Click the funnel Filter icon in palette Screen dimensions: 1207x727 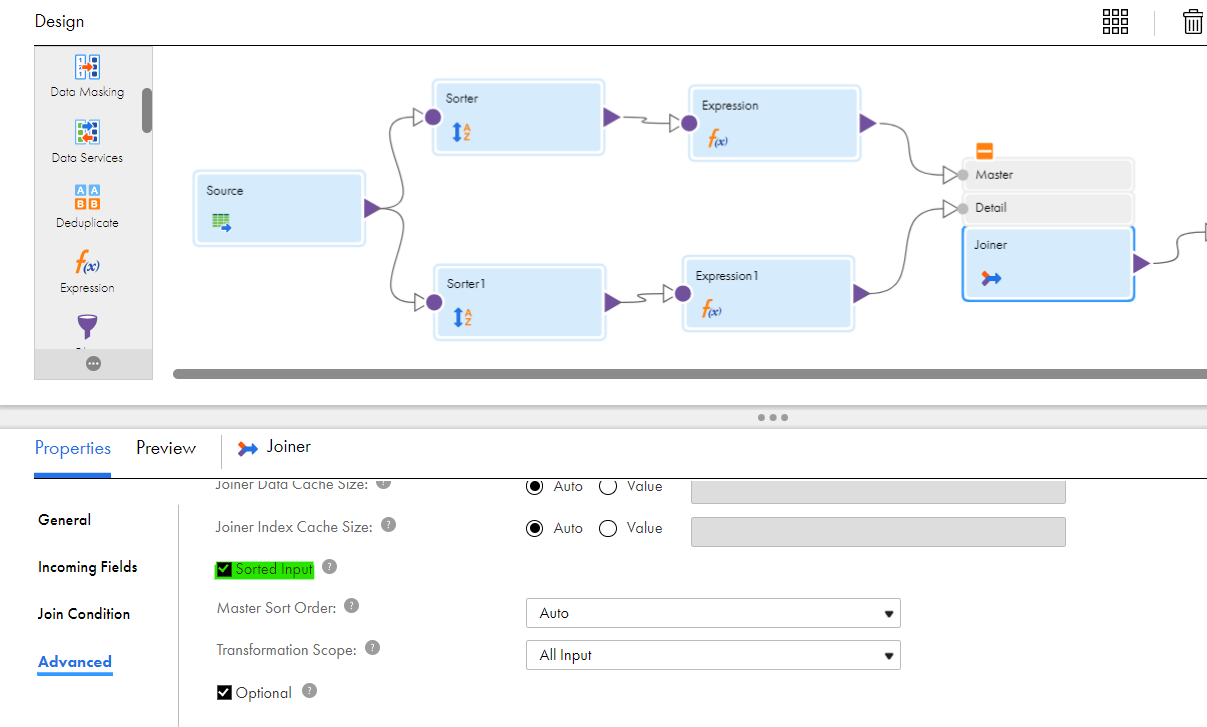coord(87,328)
